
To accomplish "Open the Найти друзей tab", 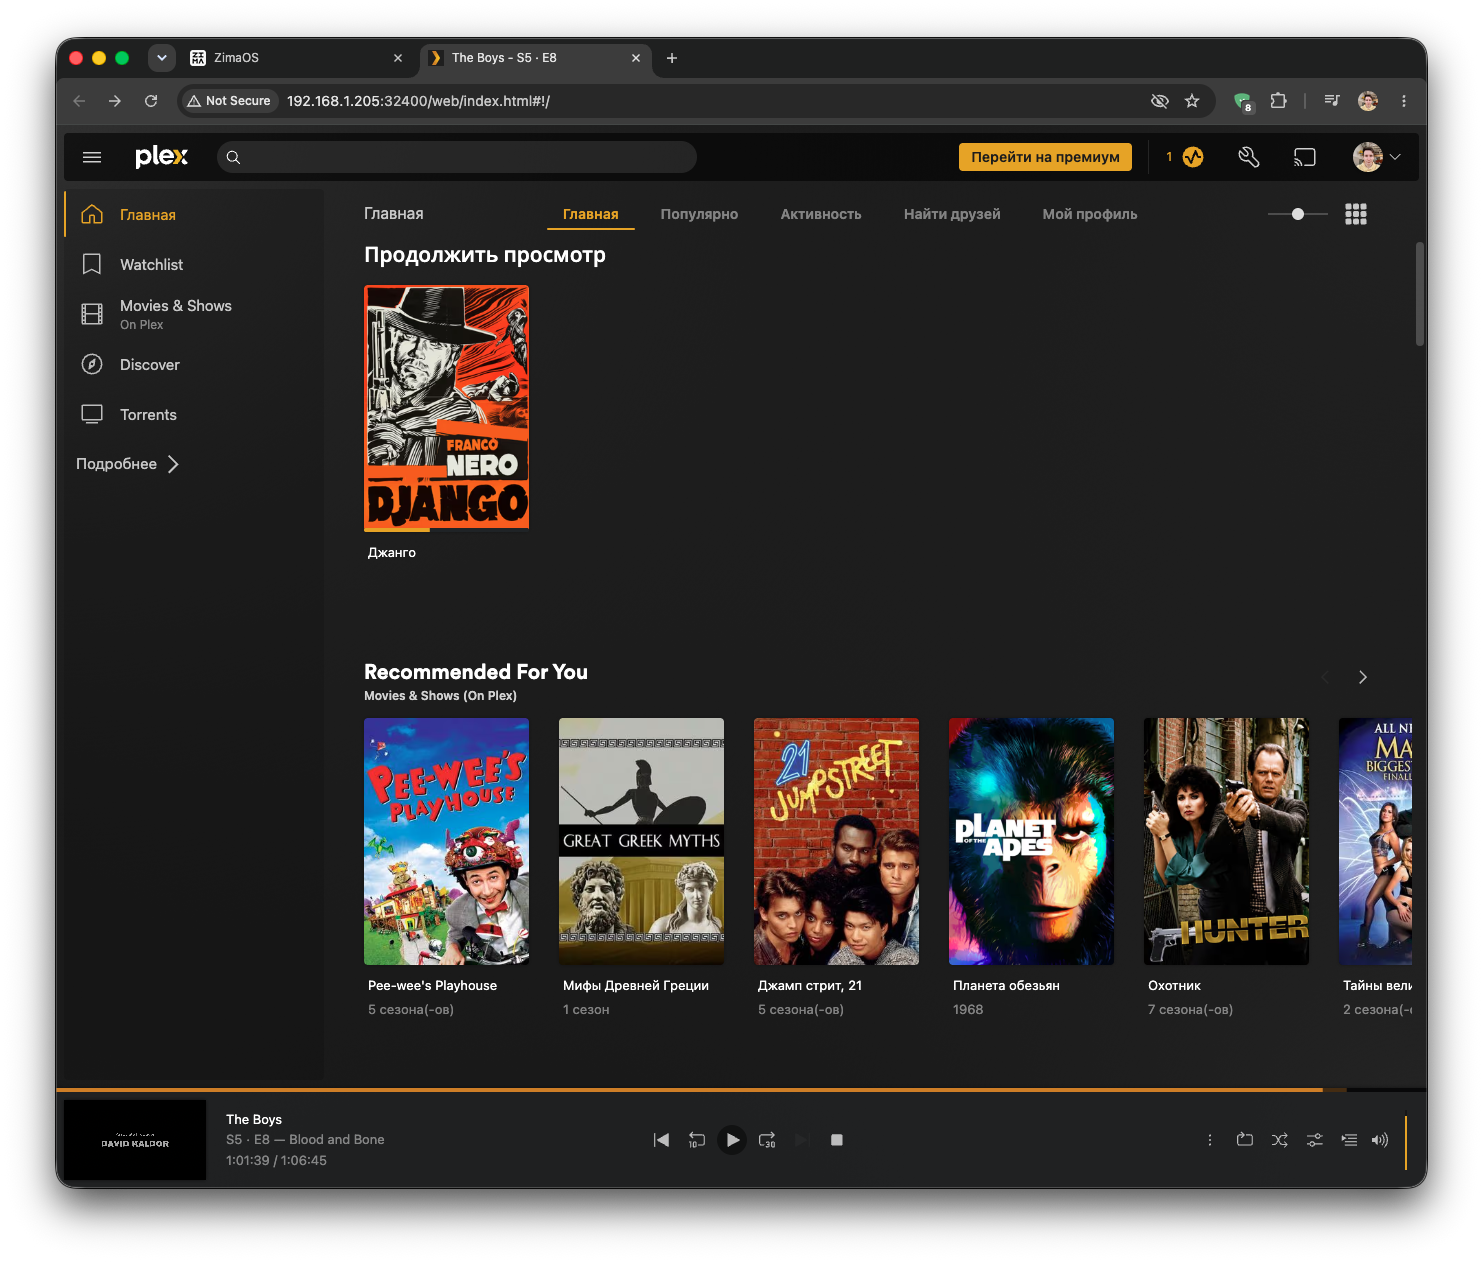I will pos(952,214).
